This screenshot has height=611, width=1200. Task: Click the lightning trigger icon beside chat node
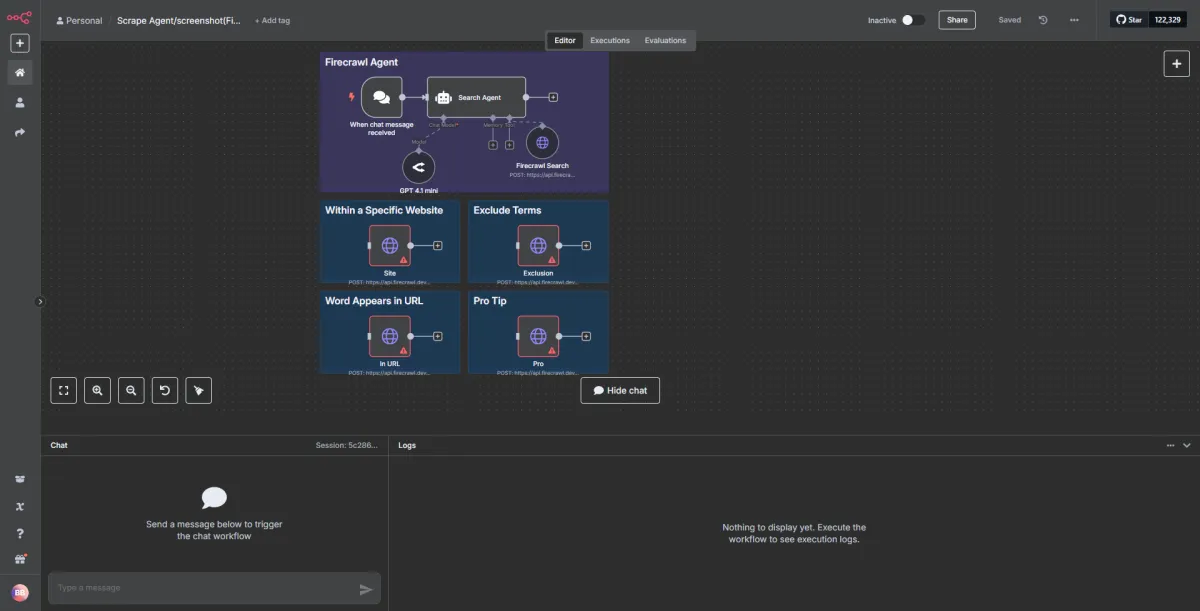pyautogui.click(x=351, y=97)
